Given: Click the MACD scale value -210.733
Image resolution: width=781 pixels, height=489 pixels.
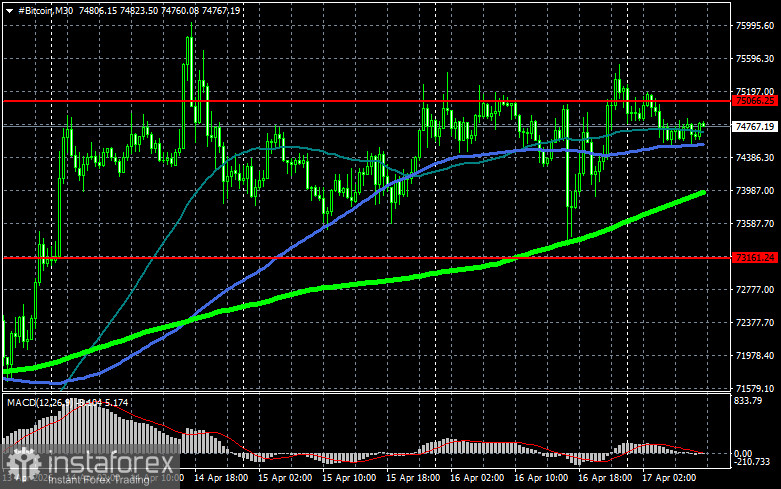Looking at the screenshot, I should pos(752,462).
